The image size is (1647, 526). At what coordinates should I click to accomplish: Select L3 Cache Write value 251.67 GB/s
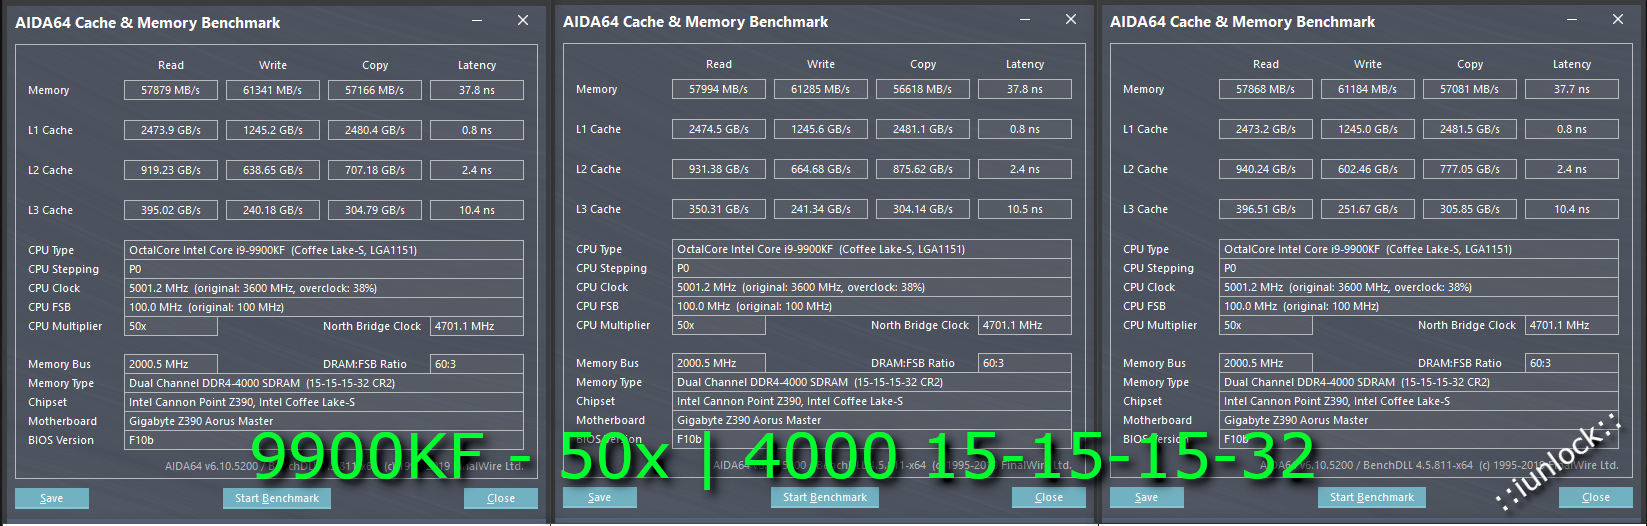coord(1368,209)
